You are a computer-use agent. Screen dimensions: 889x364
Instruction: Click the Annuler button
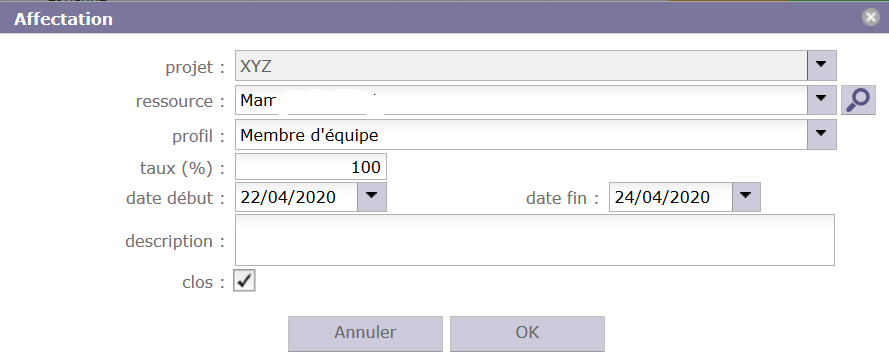coord(365,333)
